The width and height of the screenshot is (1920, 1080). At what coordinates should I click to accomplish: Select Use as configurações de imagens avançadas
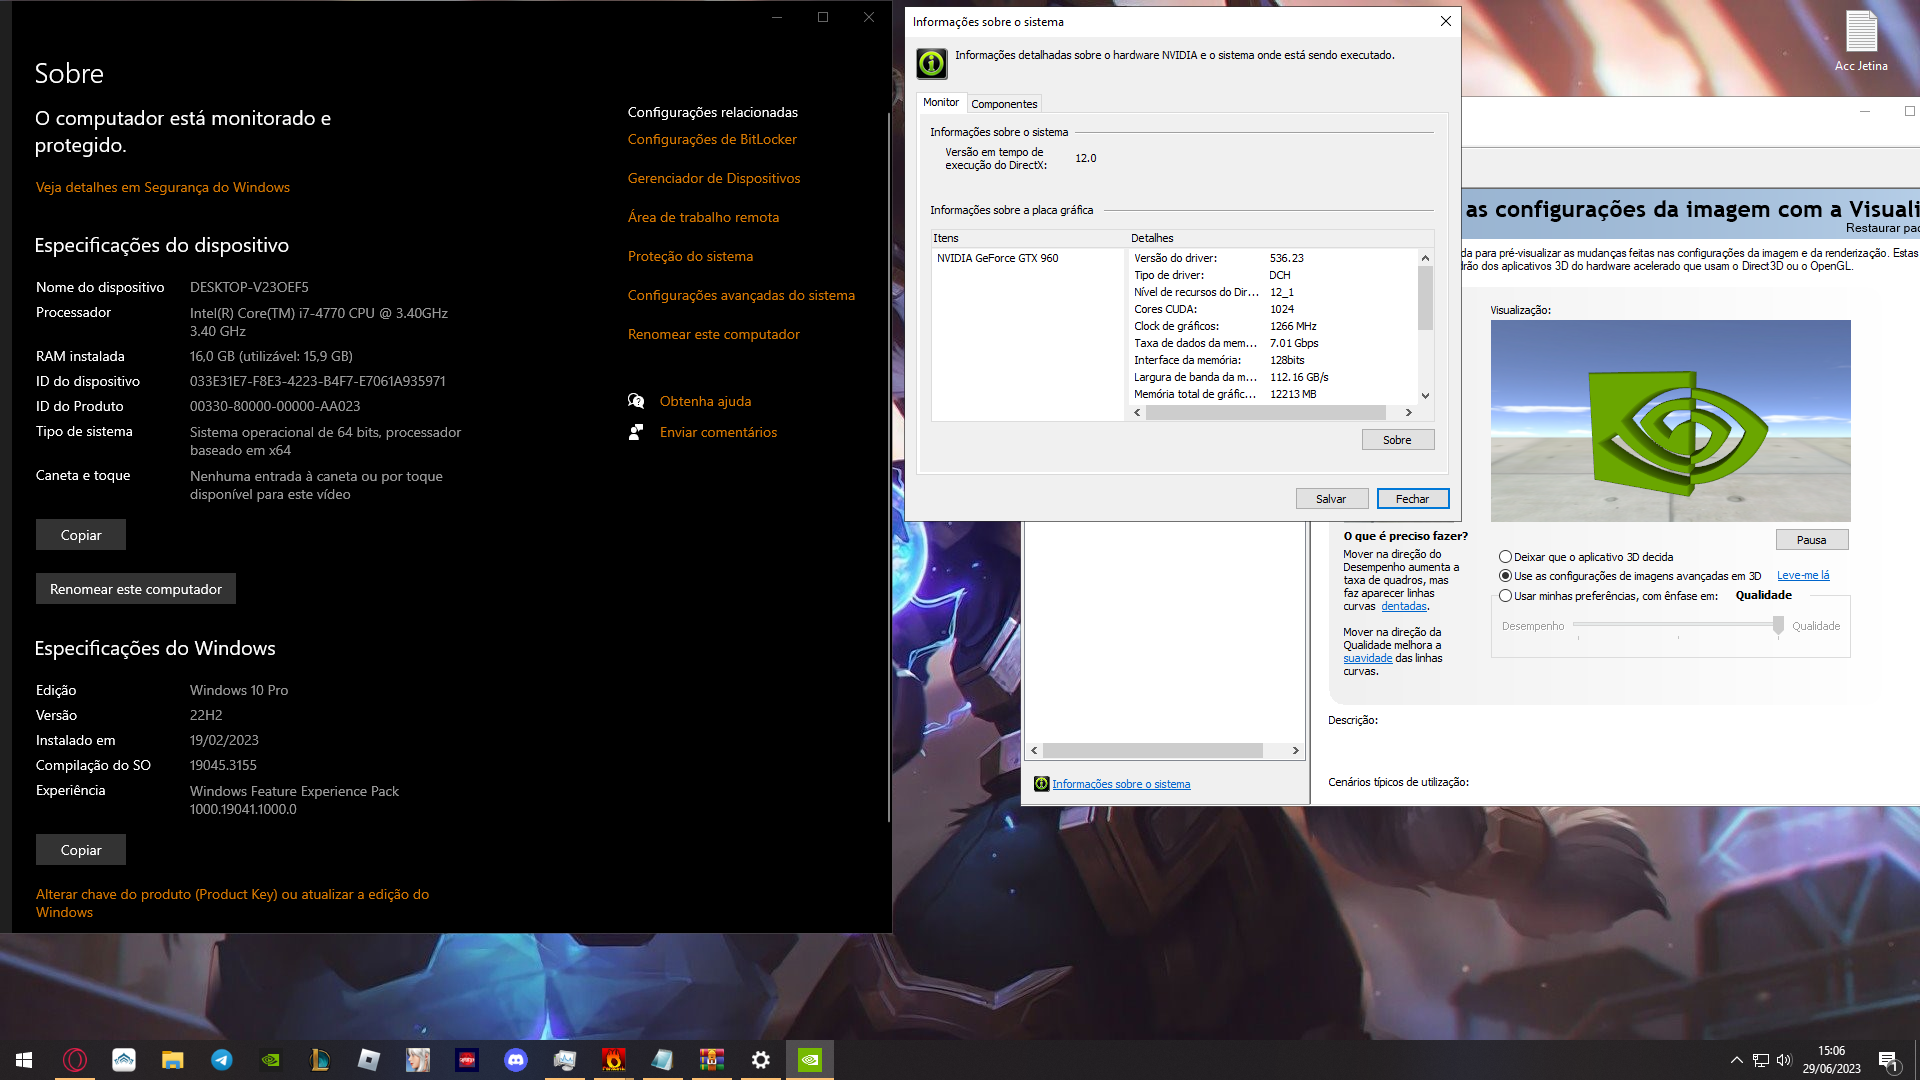click(x=1505, y=576)
